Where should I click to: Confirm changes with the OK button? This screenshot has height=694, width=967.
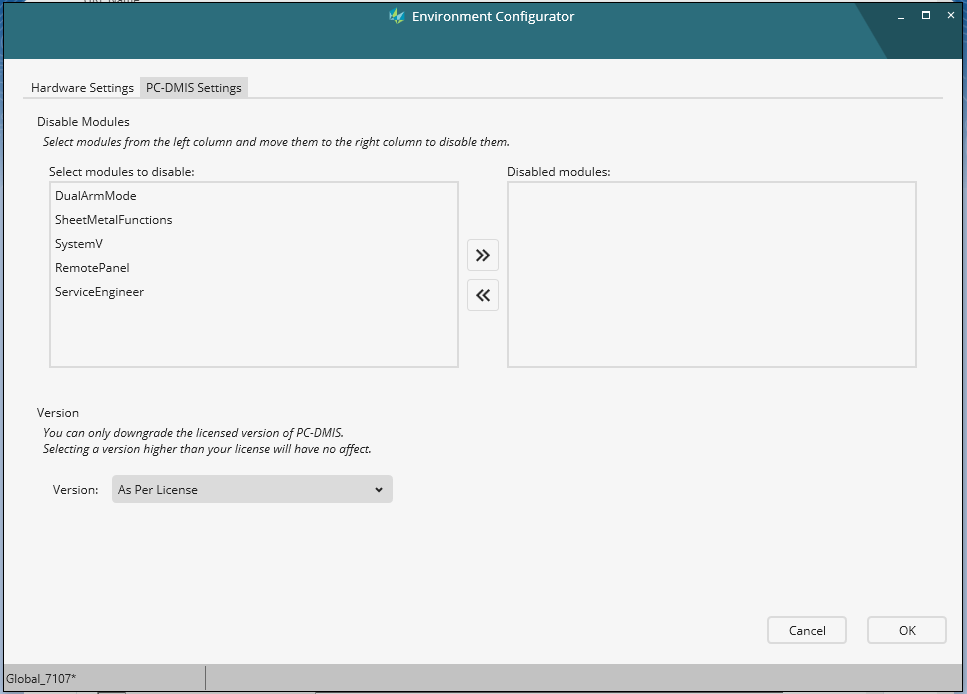[x=906, y=630]
